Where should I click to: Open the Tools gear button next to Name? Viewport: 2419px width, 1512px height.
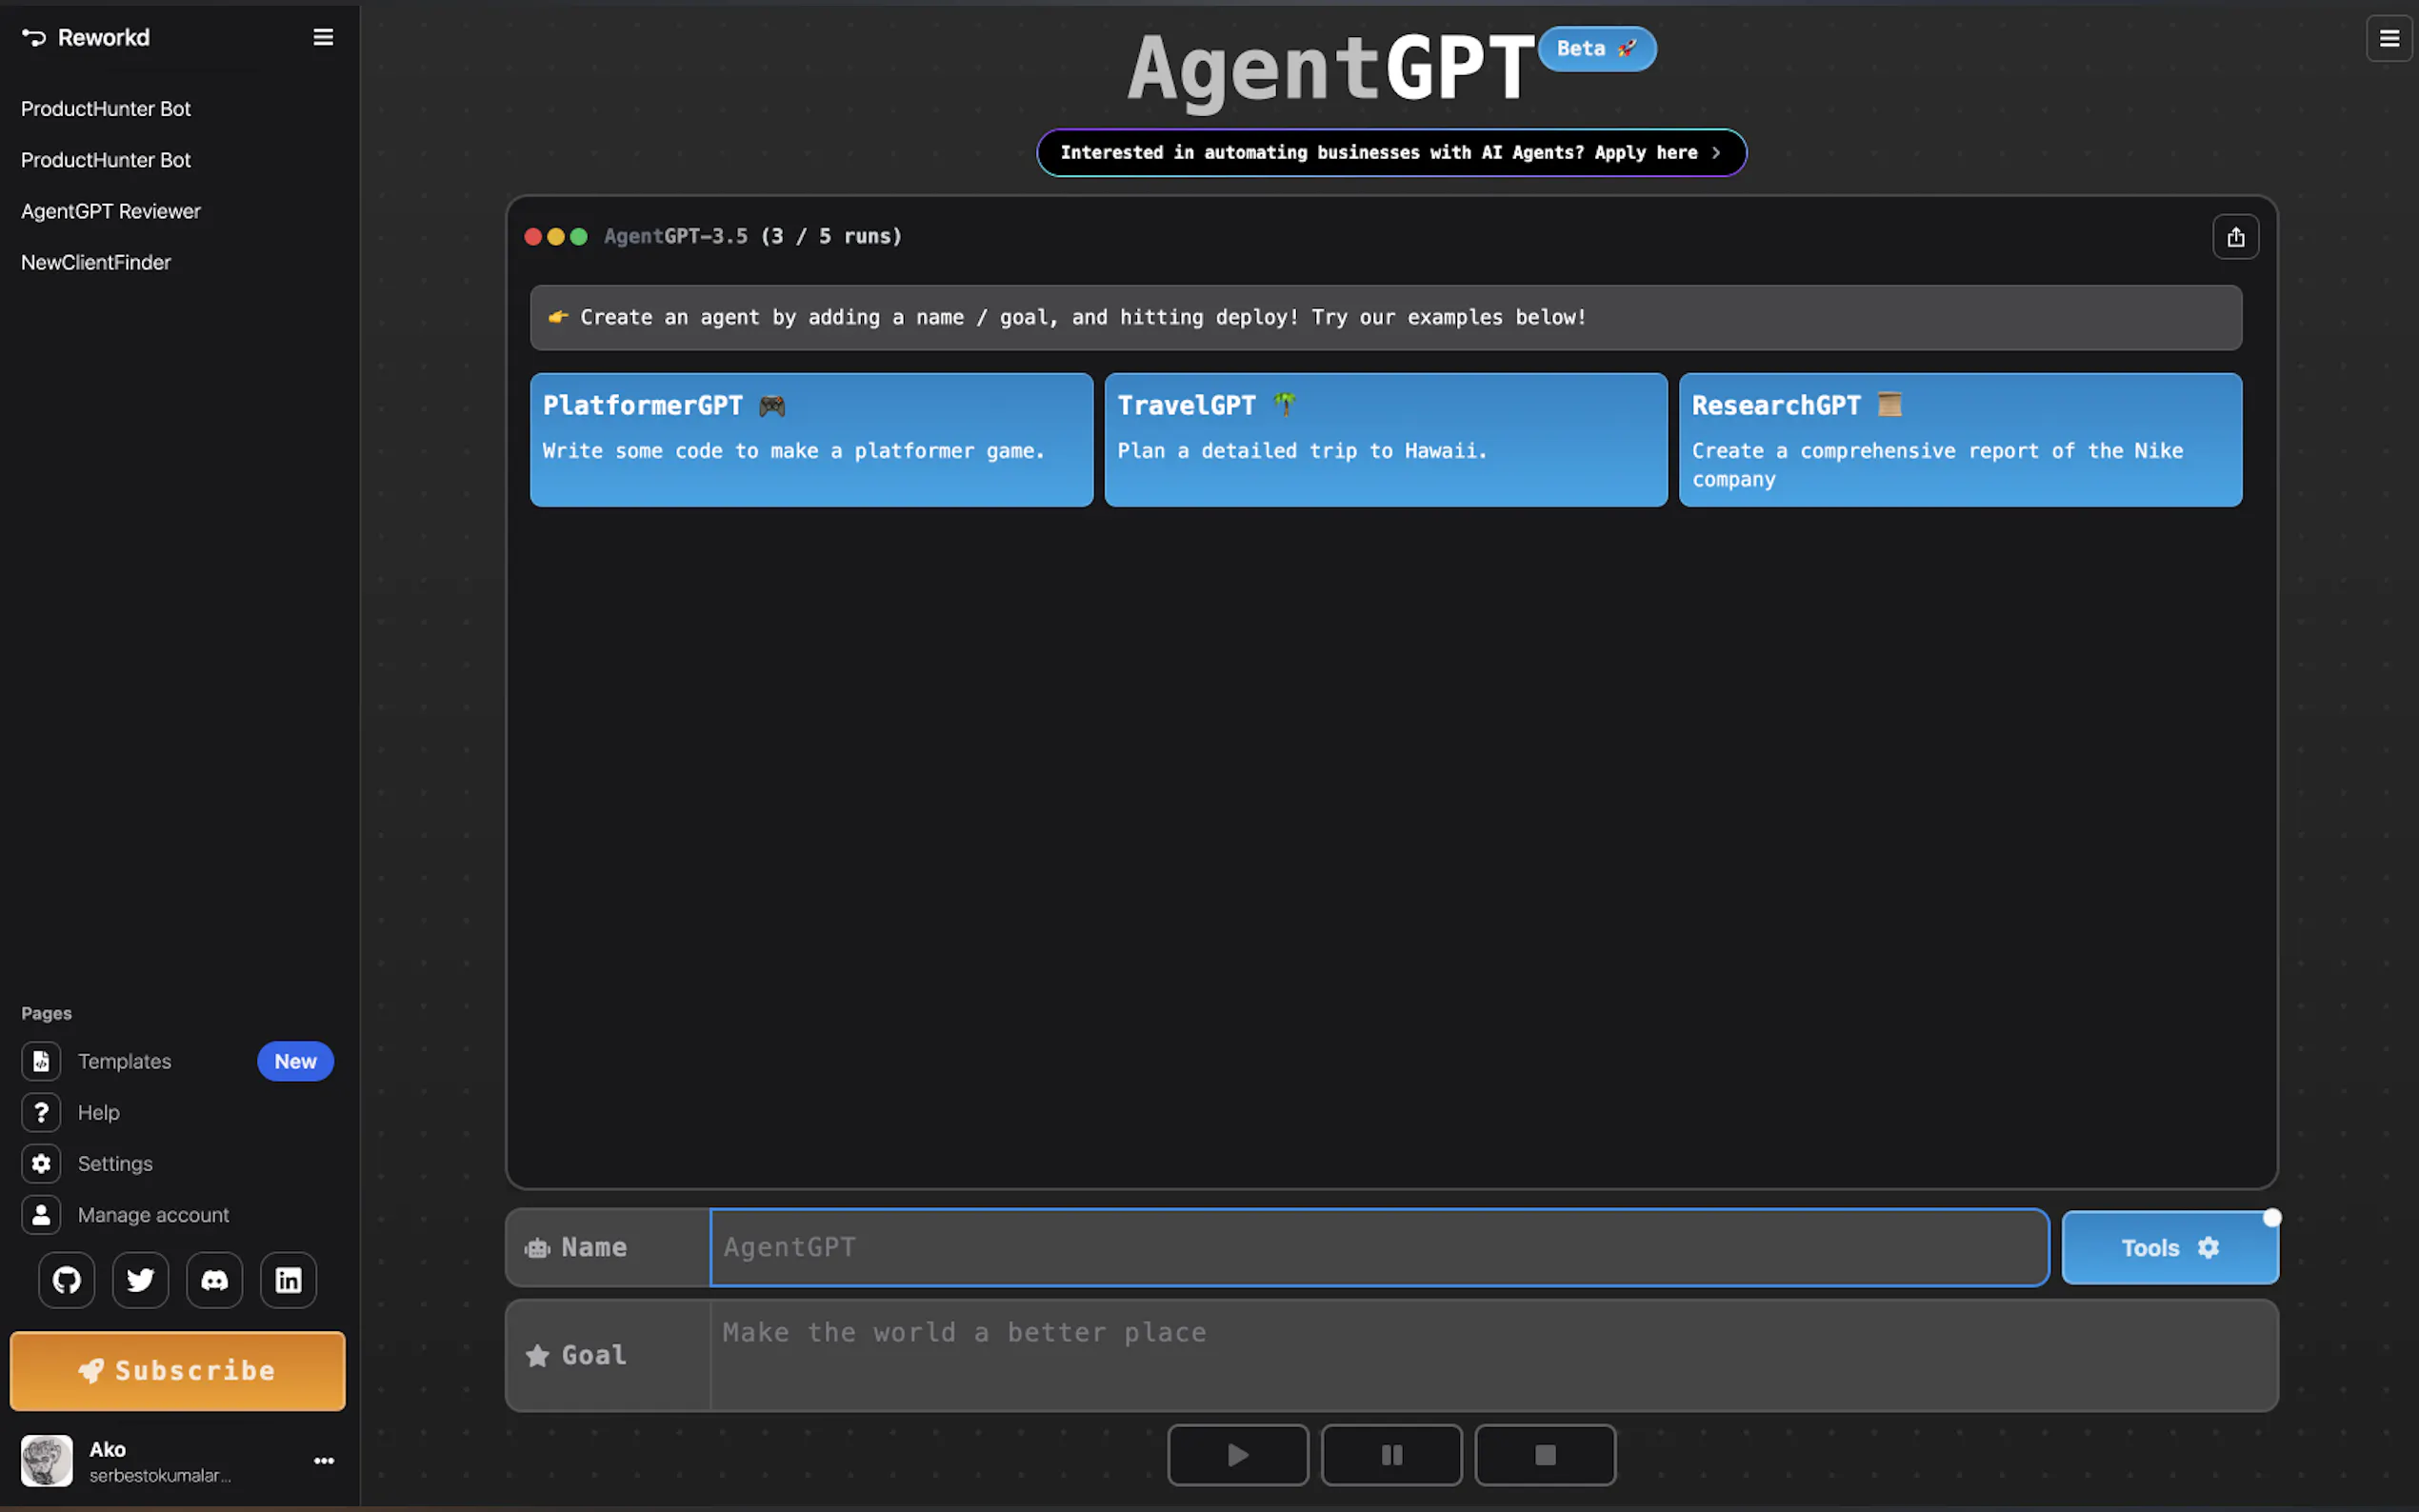pyautogui.click(x=2170, y=1247)
